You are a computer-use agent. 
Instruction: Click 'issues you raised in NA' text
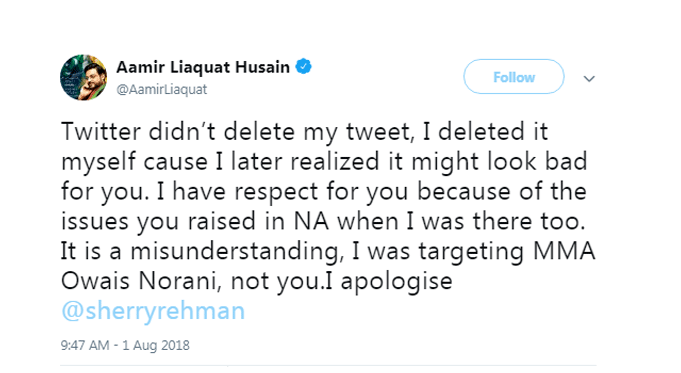point(195,221)
